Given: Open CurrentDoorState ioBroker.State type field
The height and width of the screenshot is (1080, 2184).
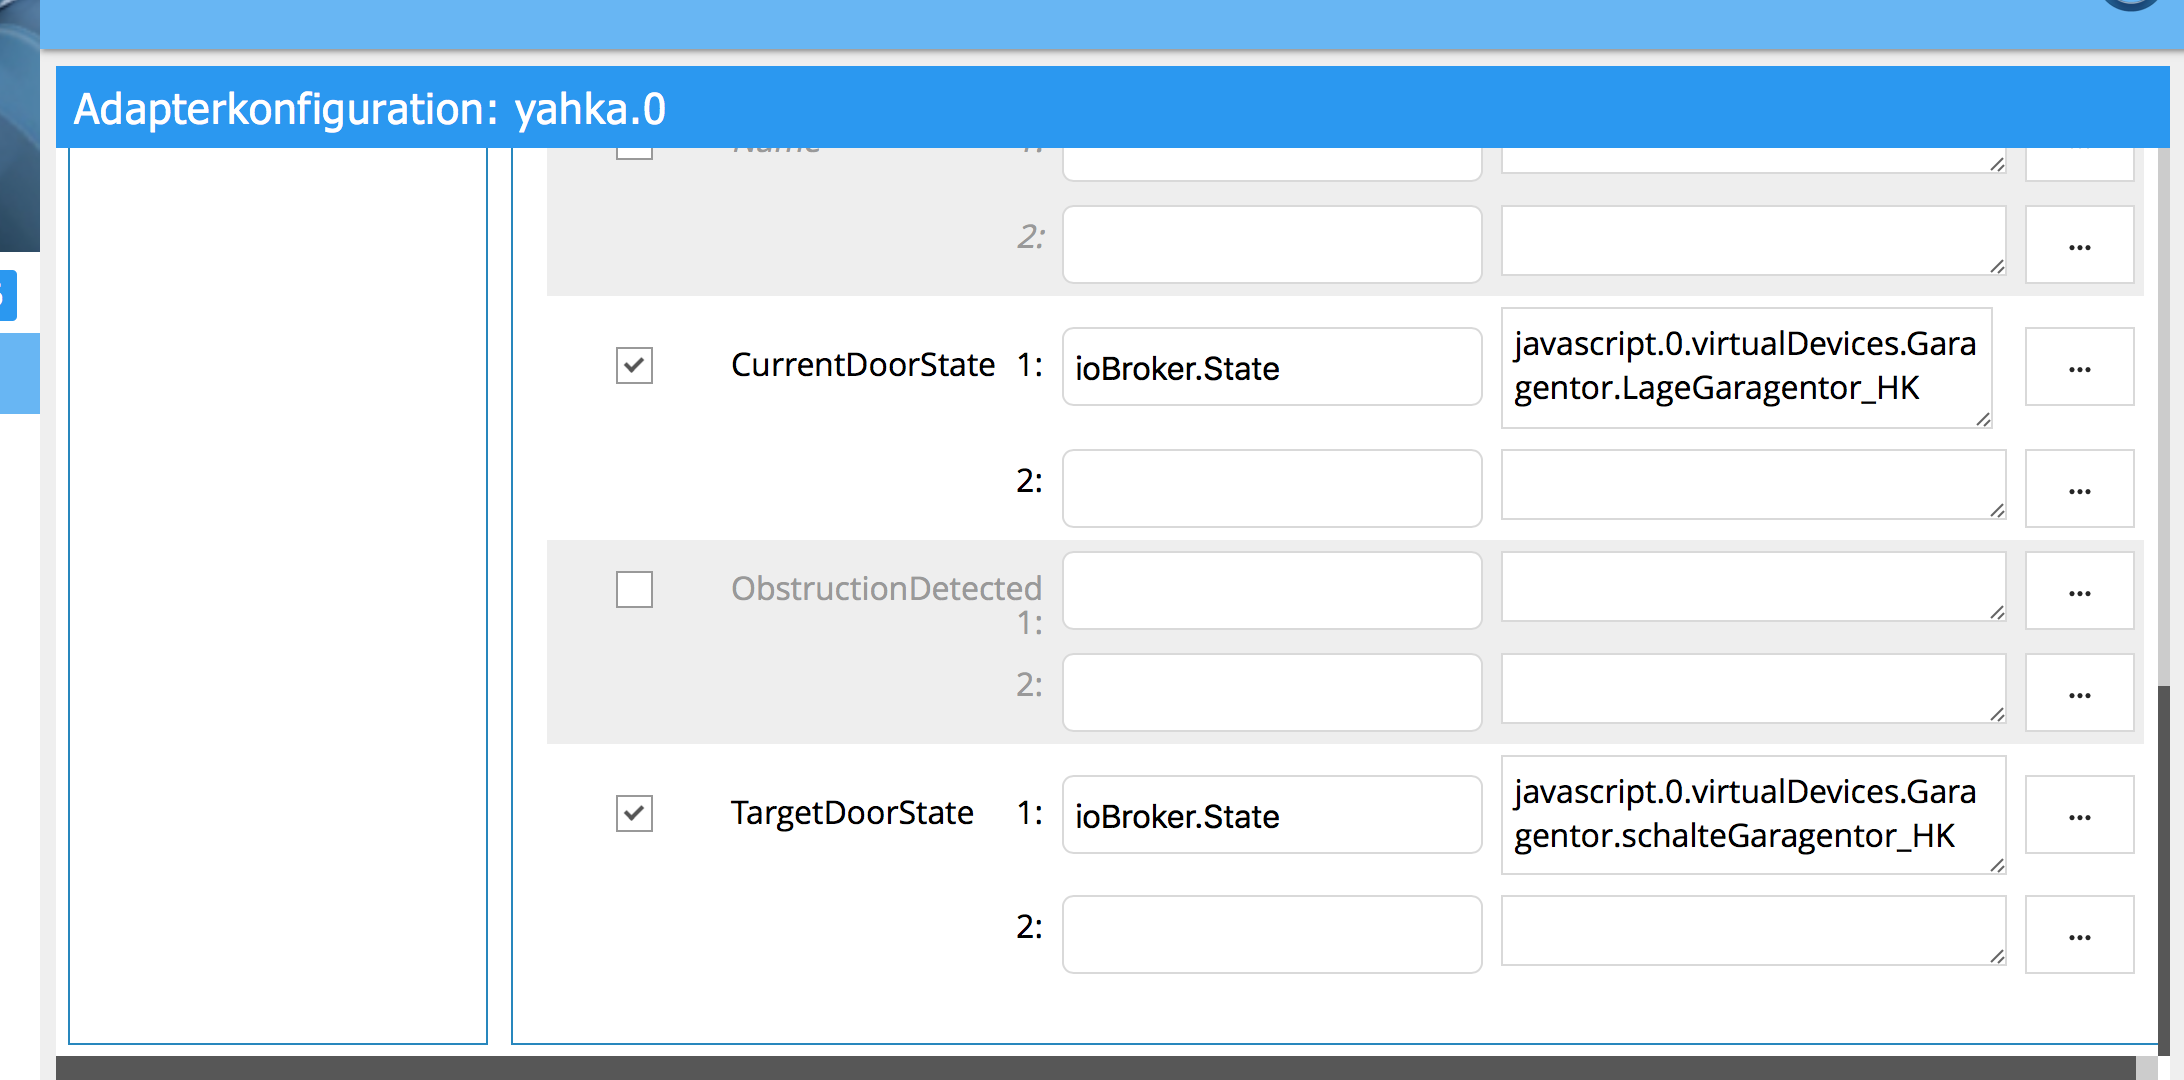Looking at the screenshot, I should point(1271,367).
